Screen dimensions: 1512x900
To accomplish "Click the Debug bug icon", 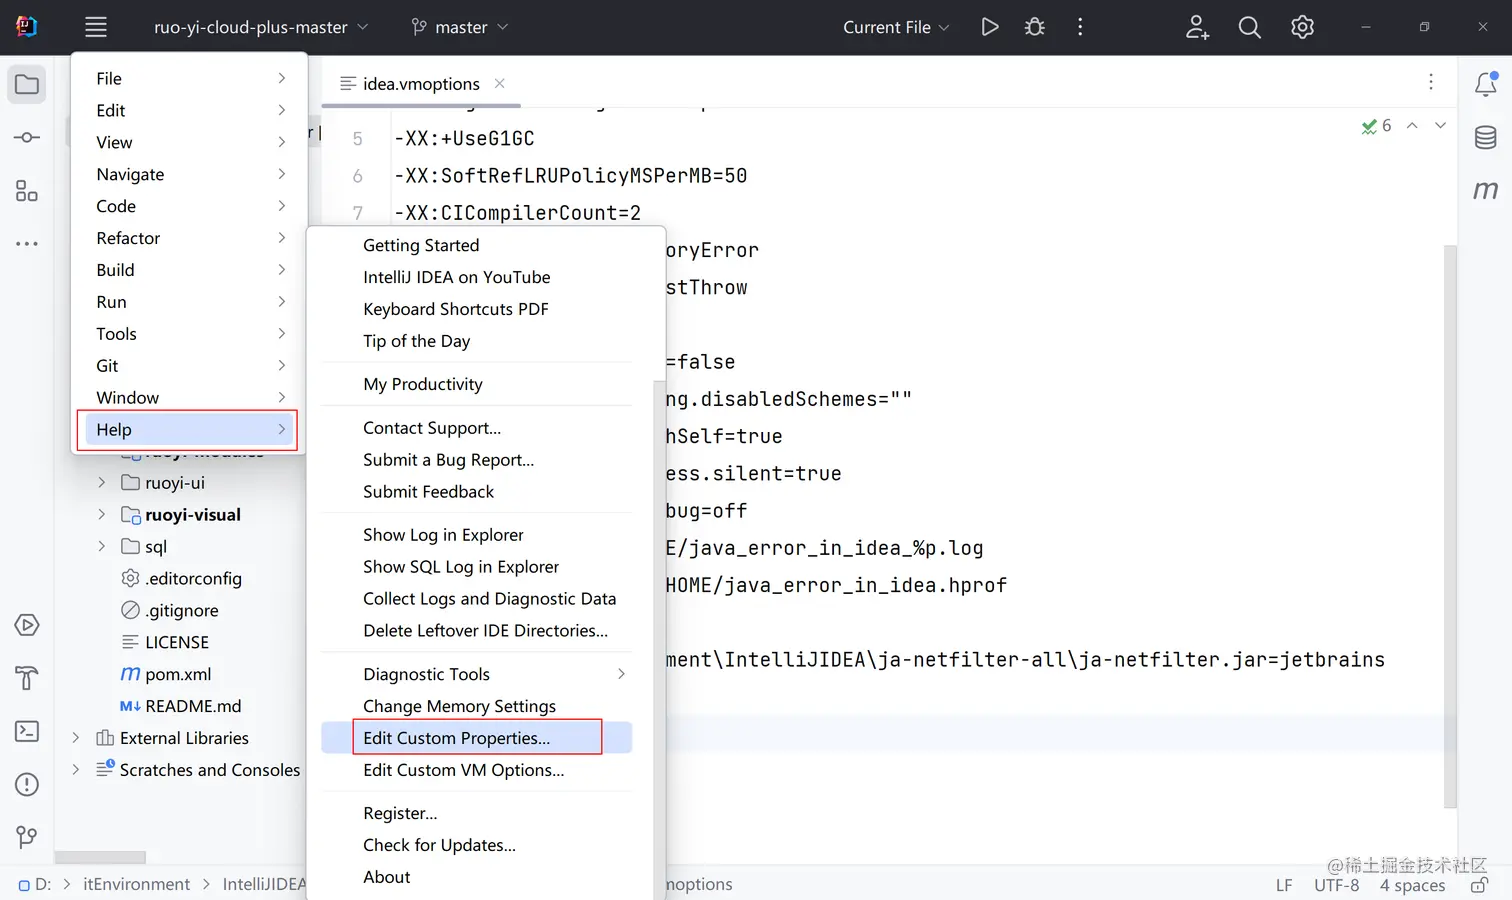I will 1035,27.
